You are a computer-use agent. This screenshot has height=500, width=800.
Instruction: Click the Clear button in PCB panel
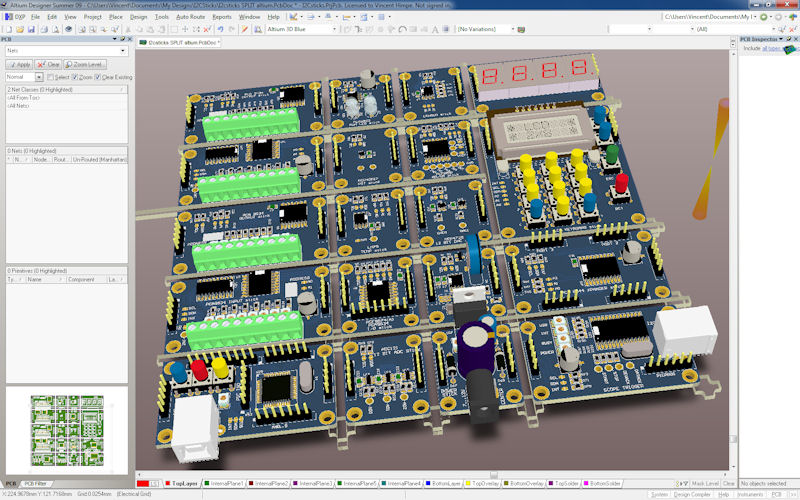[x=48, y=65]
